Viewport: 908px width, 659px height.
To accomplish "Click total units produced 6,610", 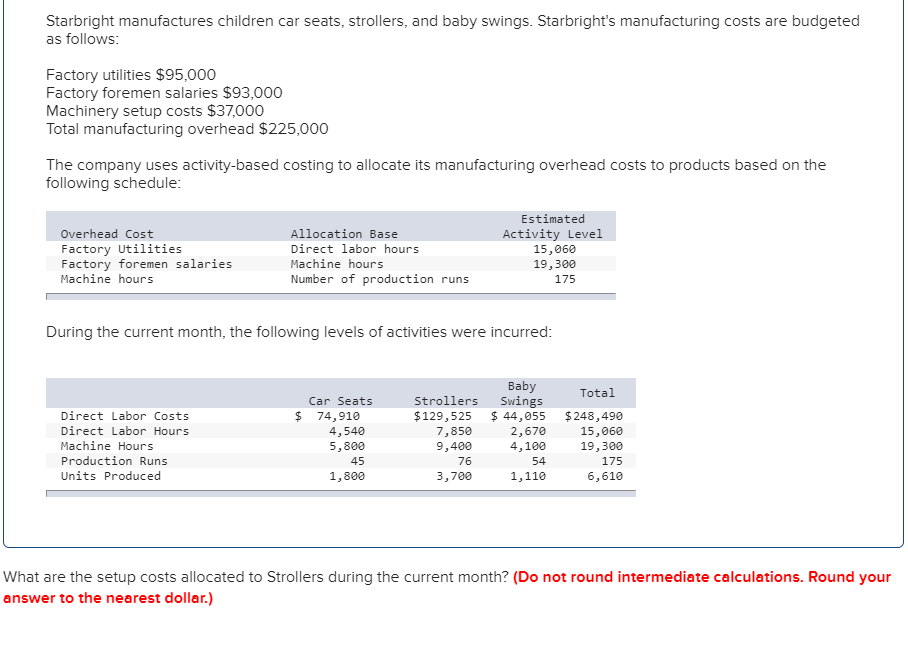I will pos(605,476).
